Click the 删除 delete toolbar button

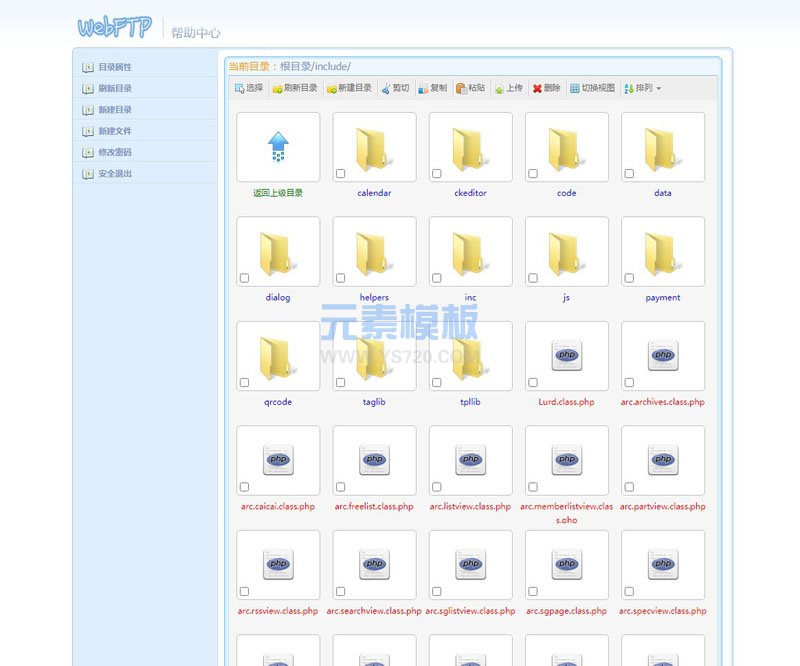pyautogui.click(x=546, y=88)
